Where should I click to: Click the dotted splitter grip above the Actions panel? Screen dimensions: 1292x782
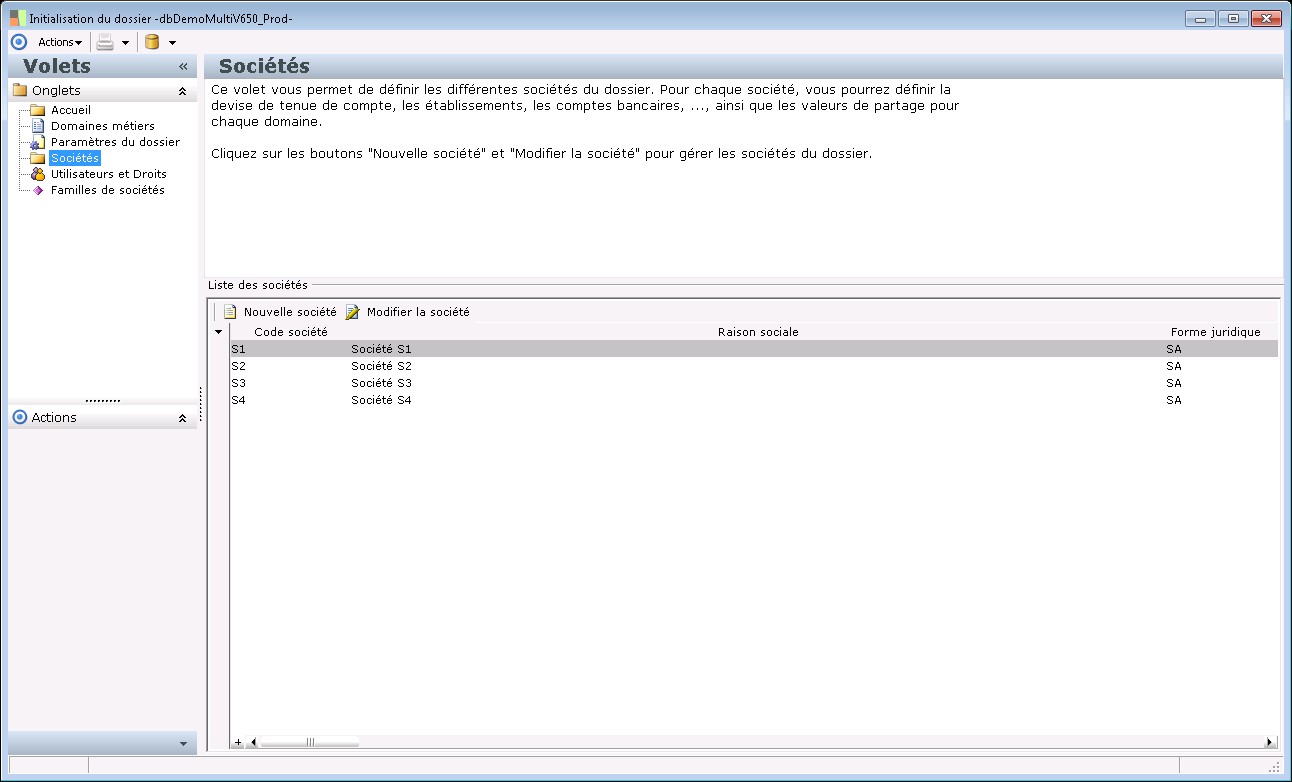pyautogui.click(x=103, y=400)
